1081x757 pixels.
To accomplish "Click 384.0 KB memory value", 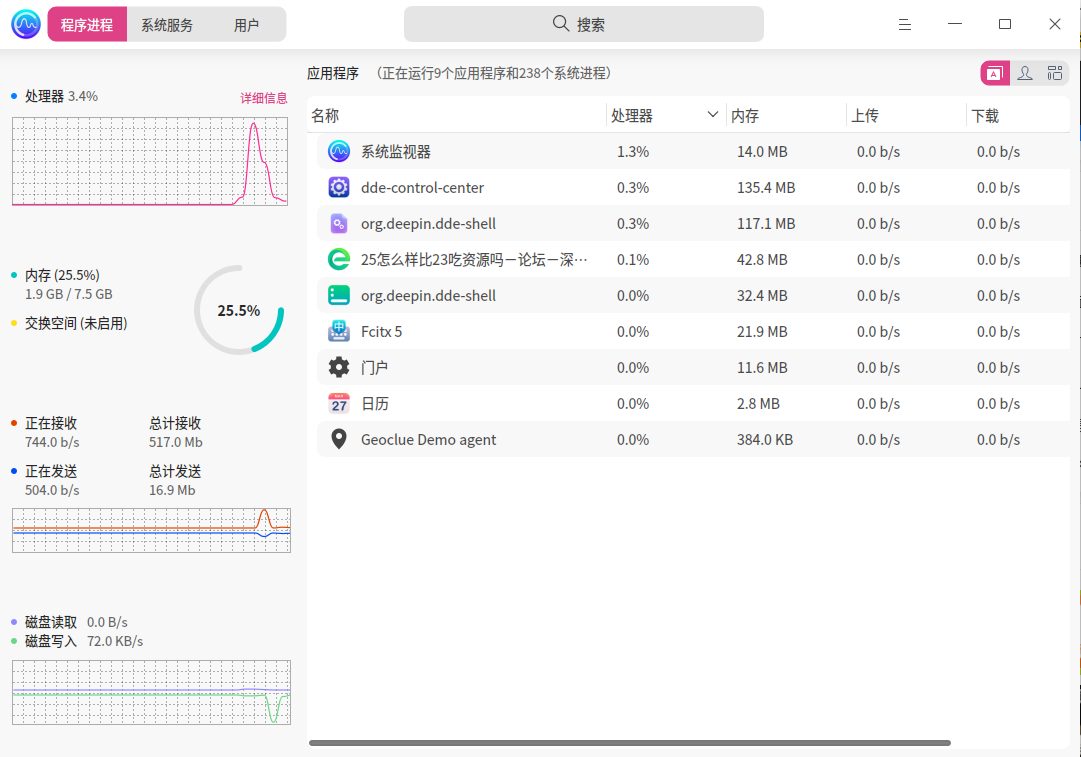I will tap(765, 439).
